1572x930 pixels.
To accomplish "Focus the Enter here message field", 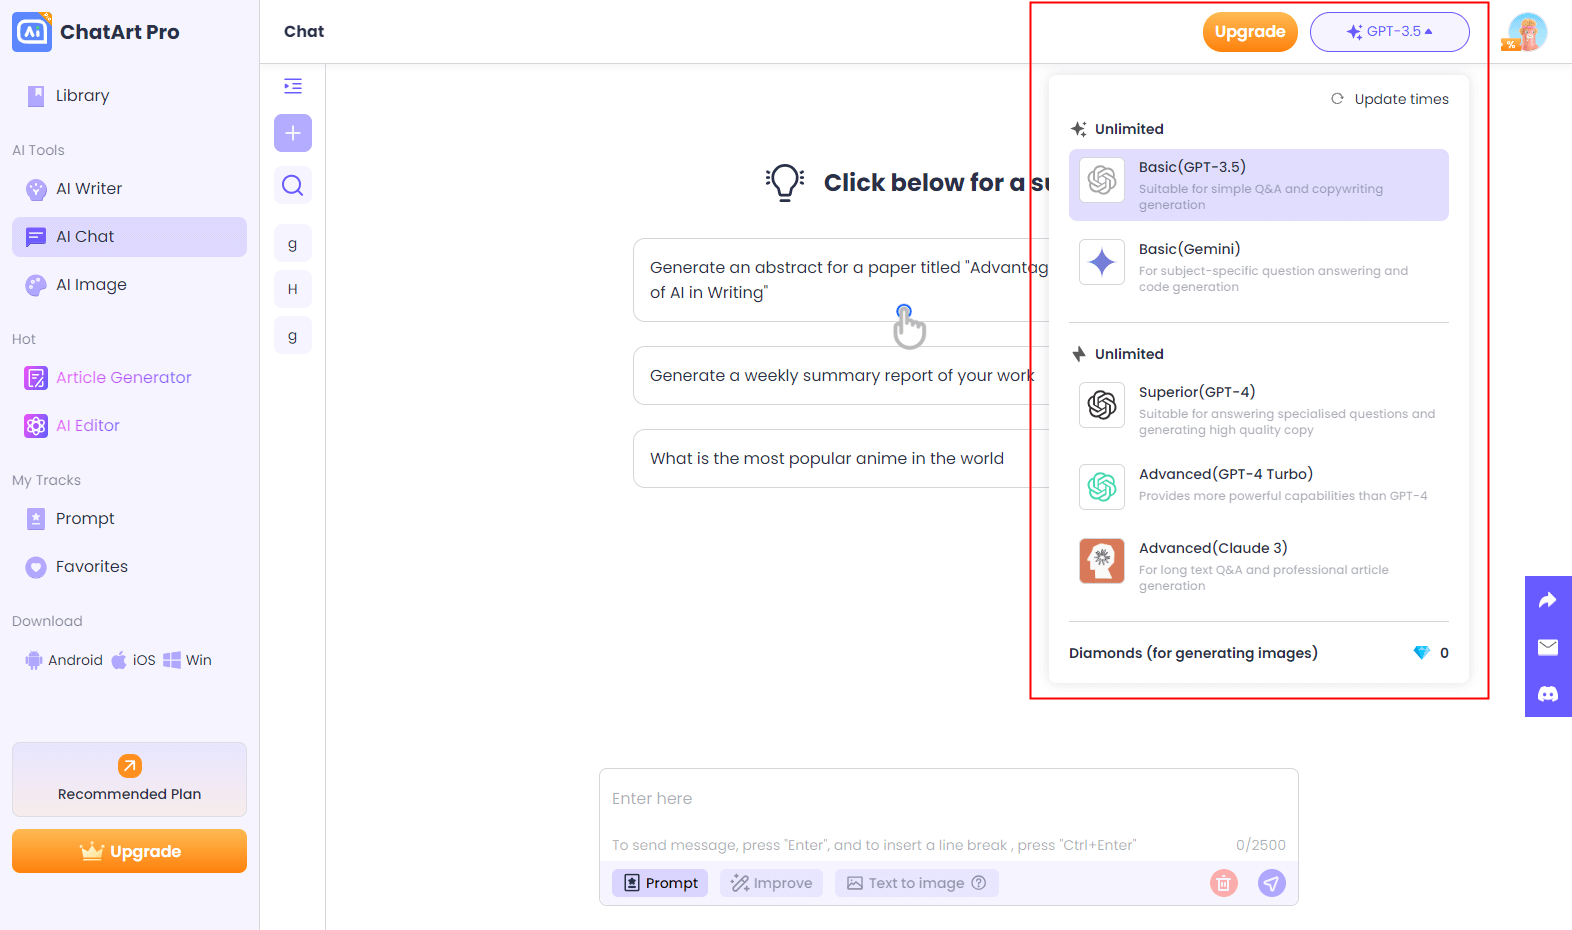I will [948, 799].
